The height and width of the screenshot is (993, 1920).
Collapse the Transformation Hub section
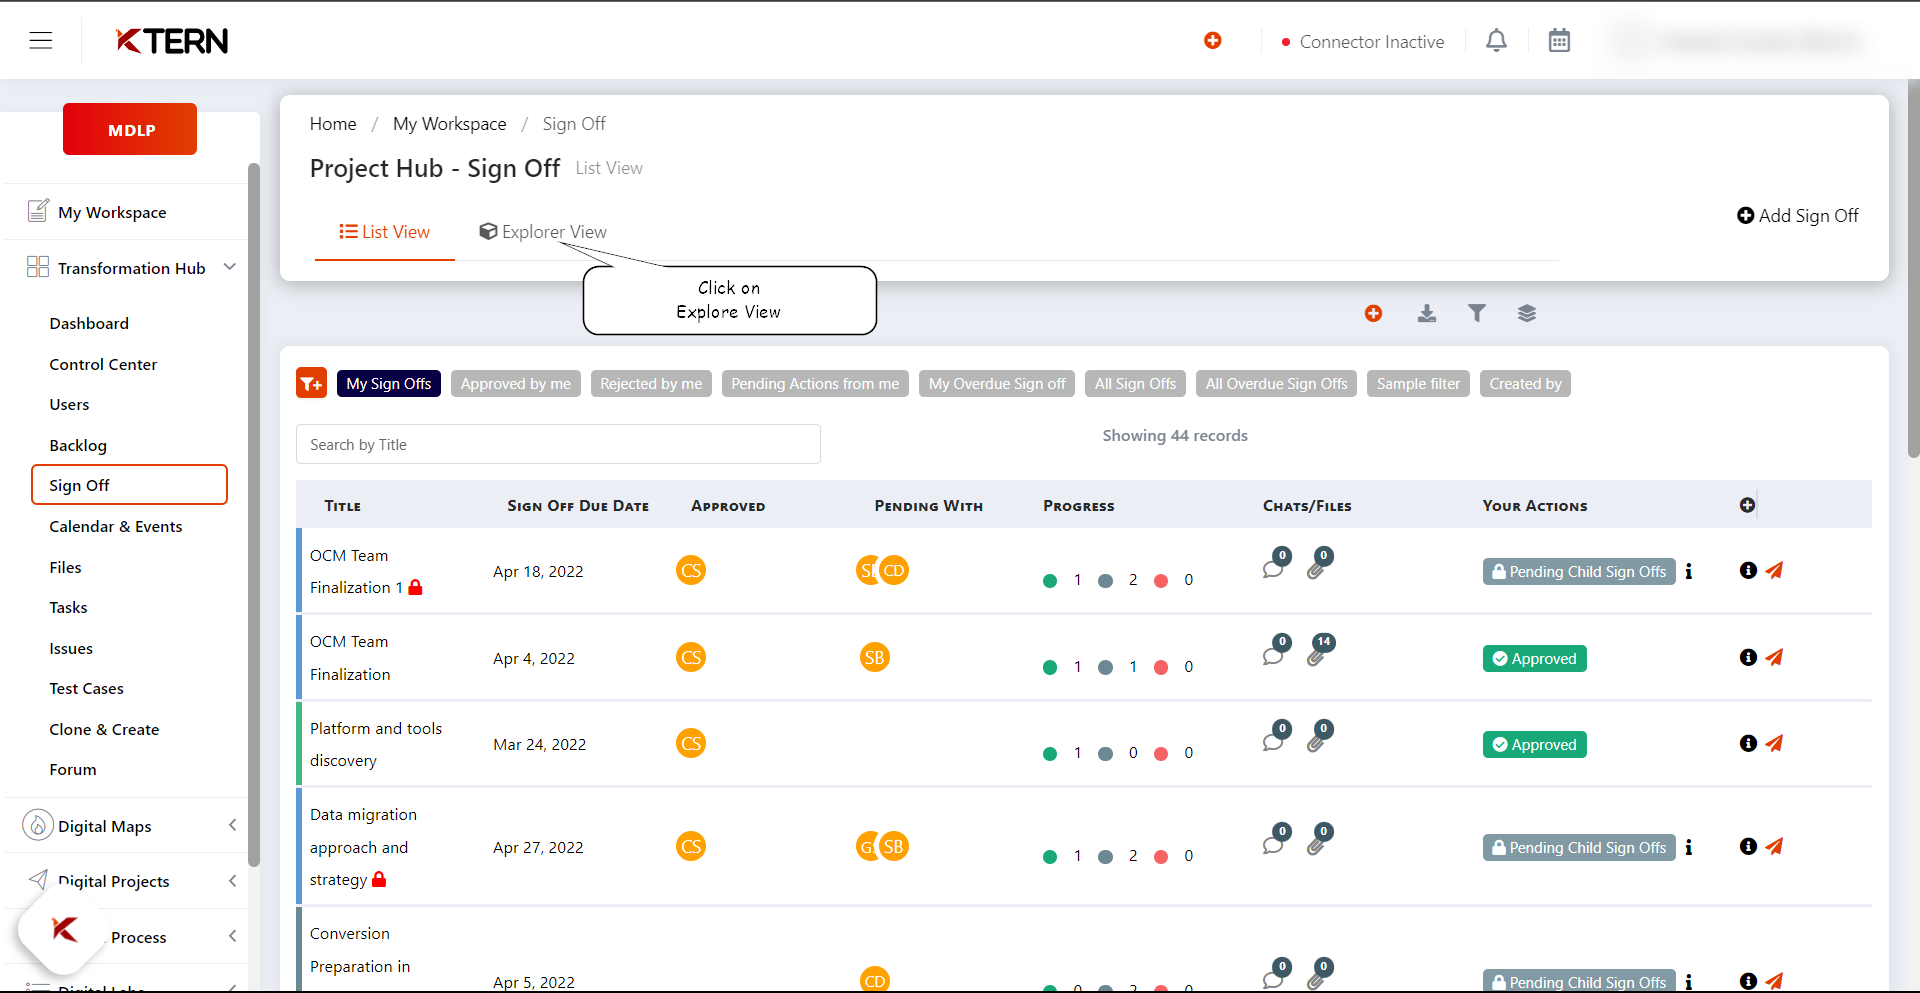point(230,267)
